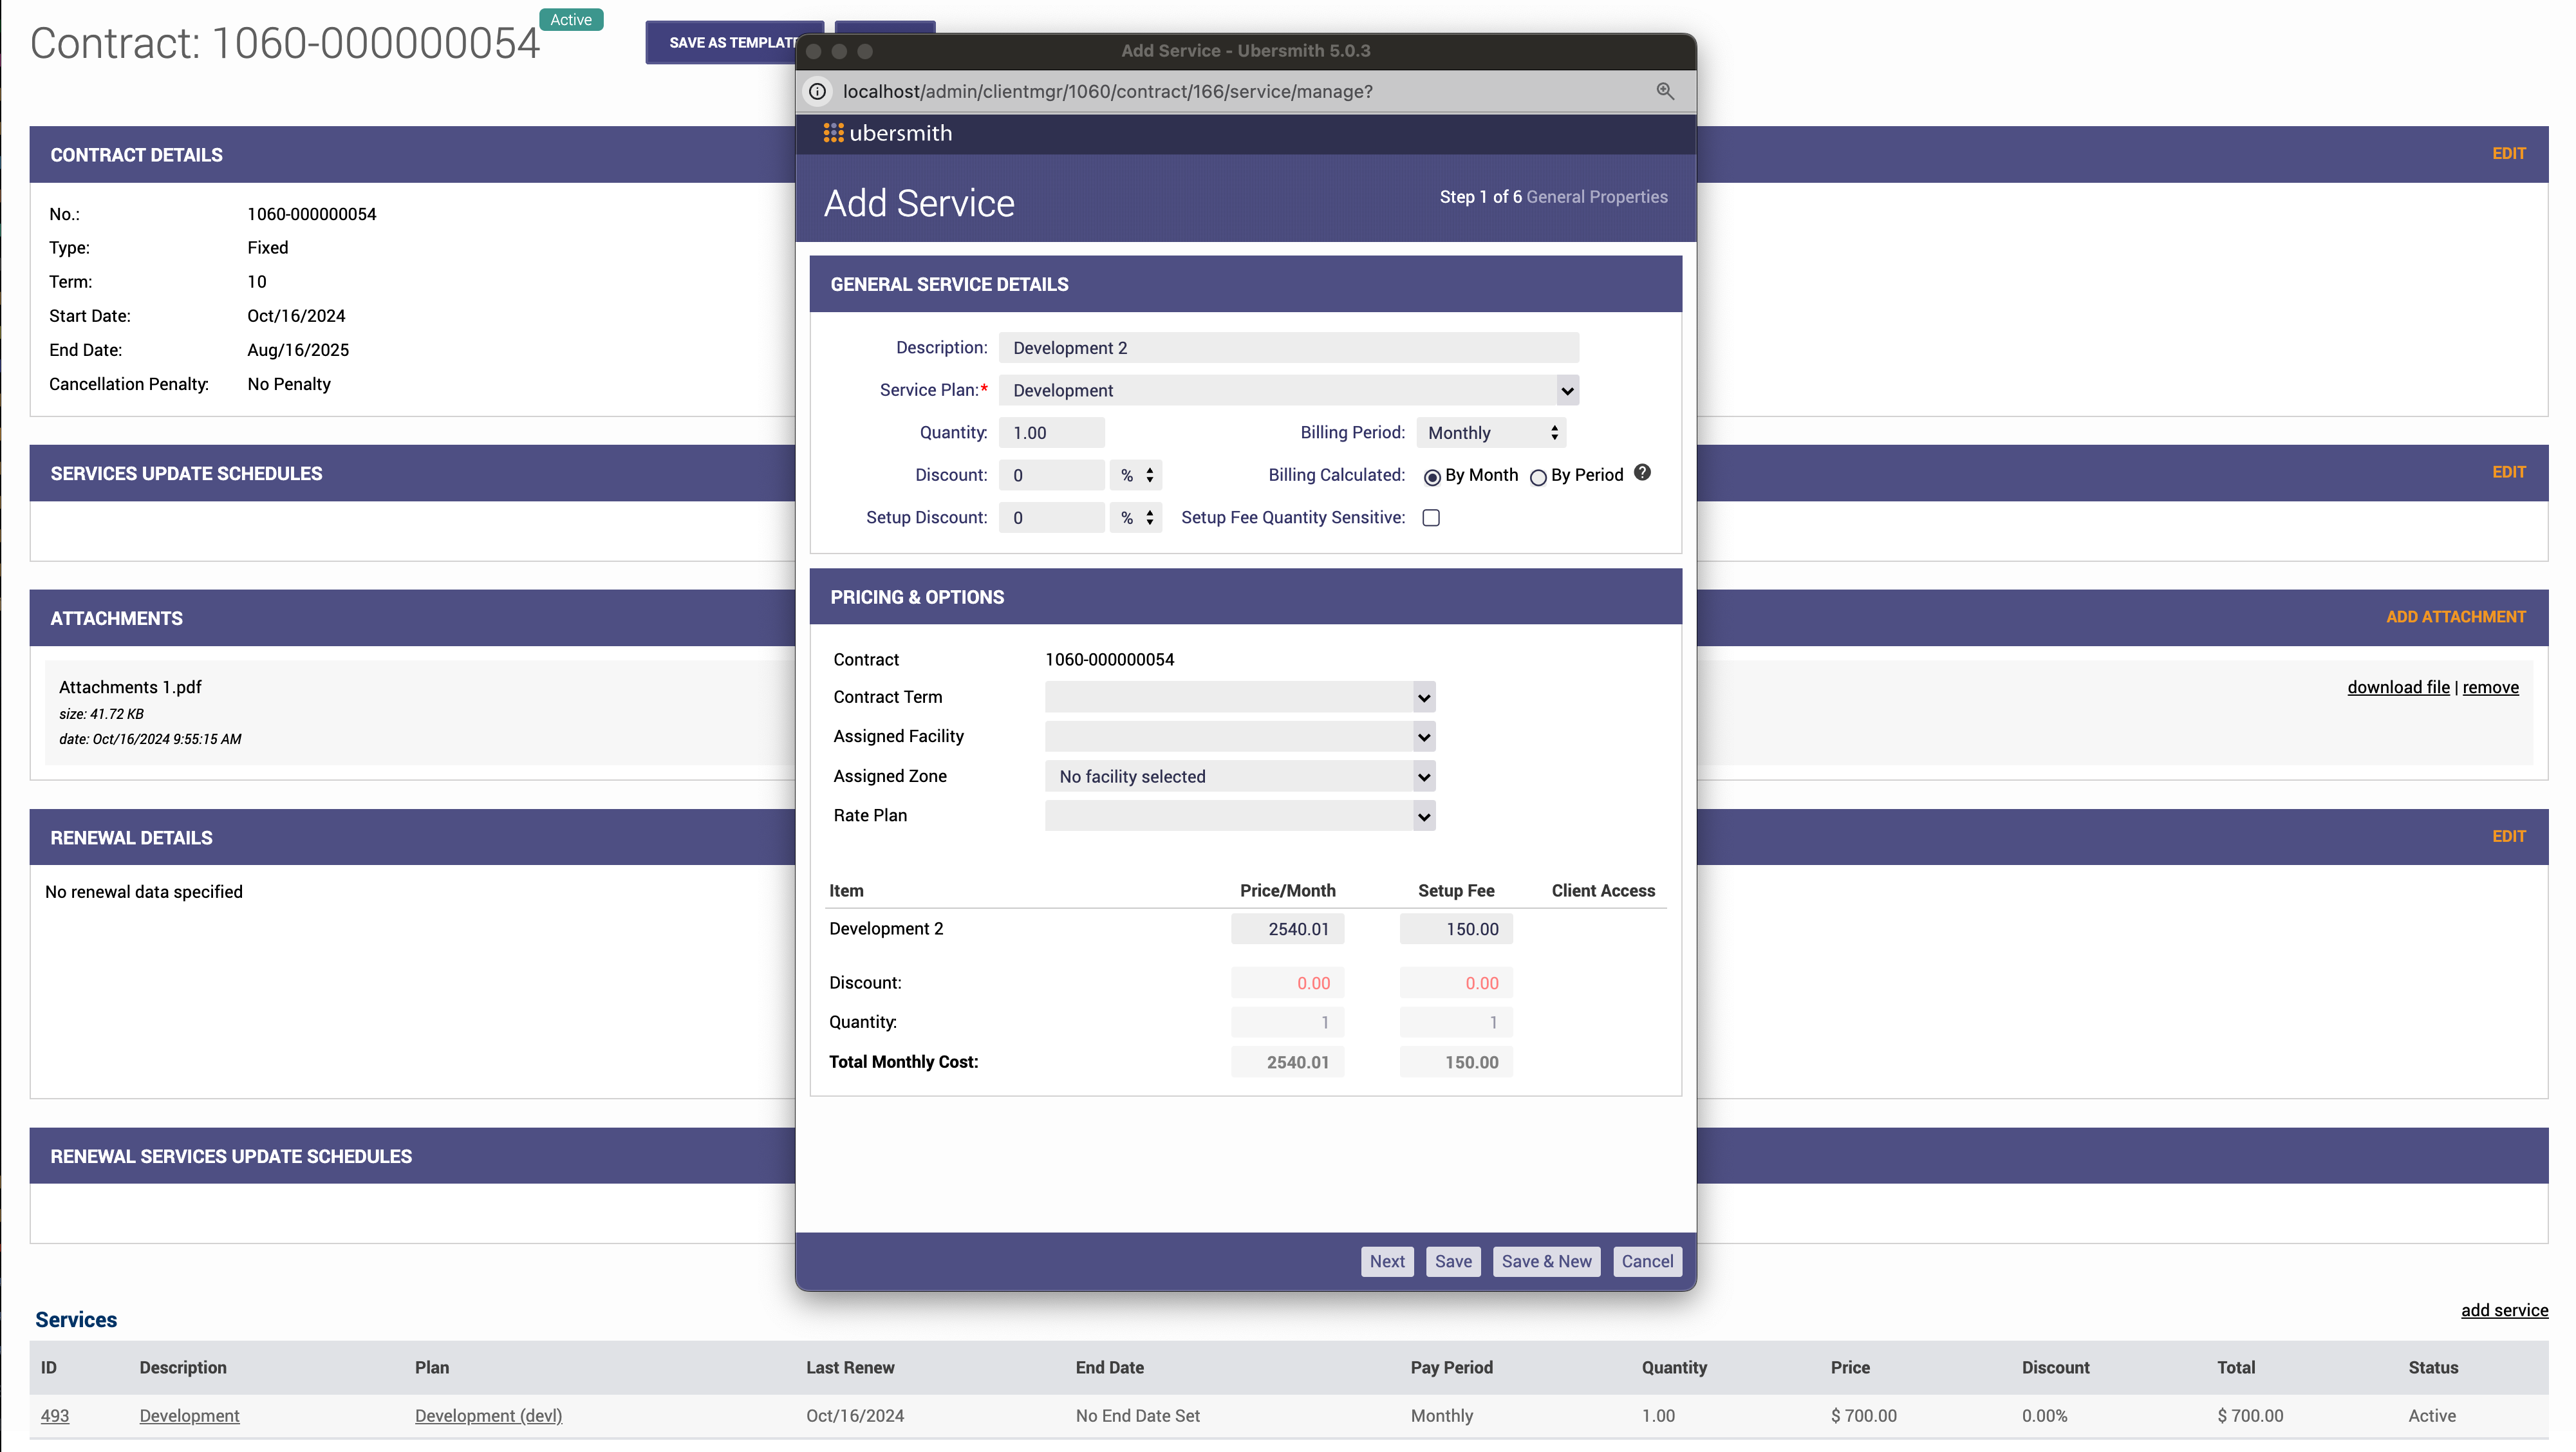Click EDIT in Contract Details header

(x=2508, y=153)
